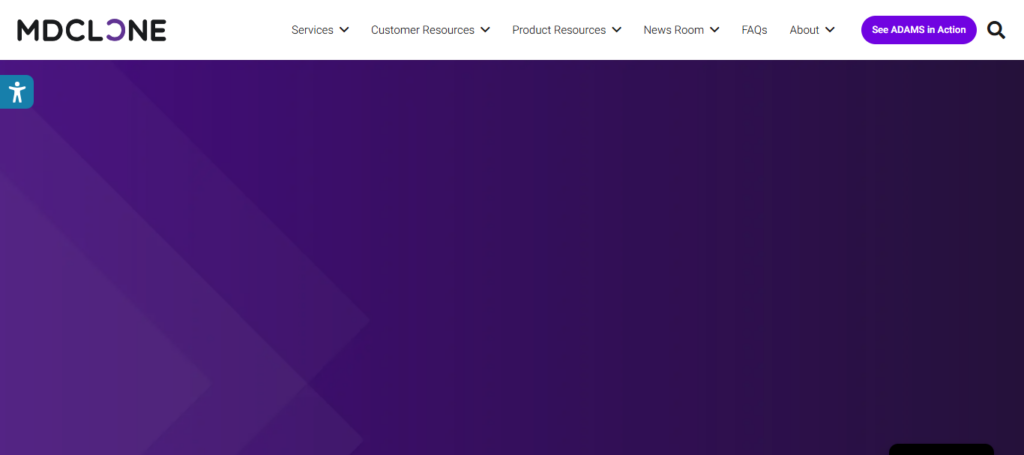Go to the FAQs page
The height and width of the screenshot is (455, 1024).
(754, 30)
